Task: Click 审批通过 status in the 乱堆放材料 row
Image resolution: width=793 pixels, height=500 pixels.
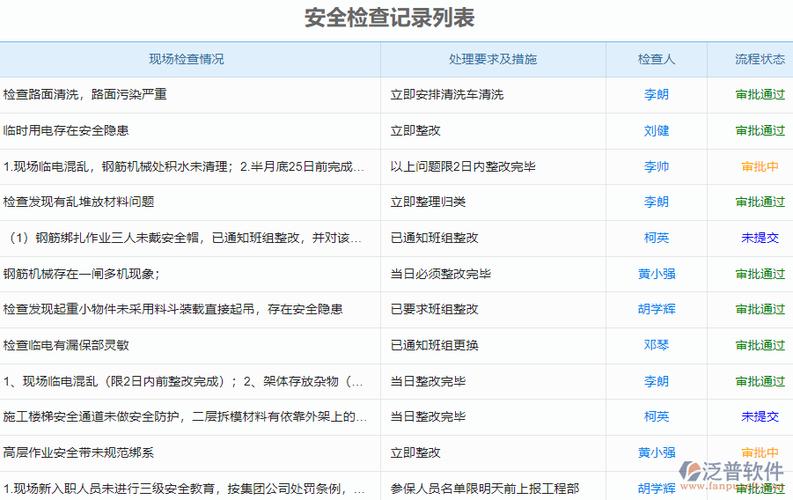Action: click(760, 202)
